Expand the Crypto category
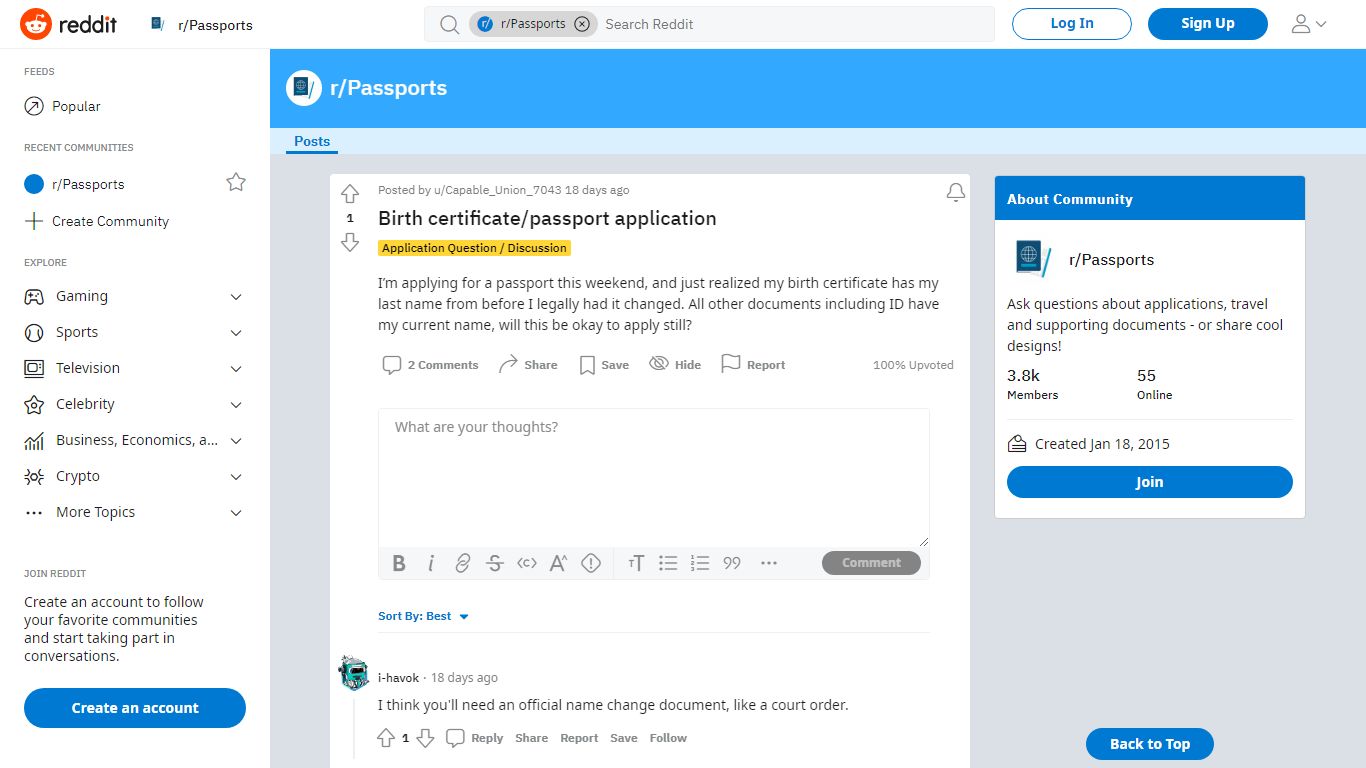 135,476
